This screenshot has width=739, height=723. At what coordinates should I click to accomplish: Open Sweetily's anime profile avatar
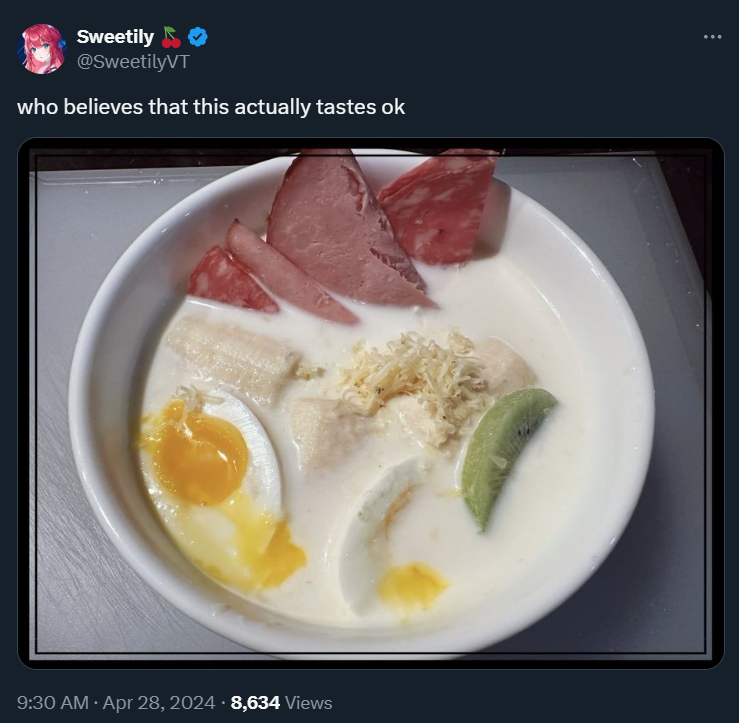(41, 49)
